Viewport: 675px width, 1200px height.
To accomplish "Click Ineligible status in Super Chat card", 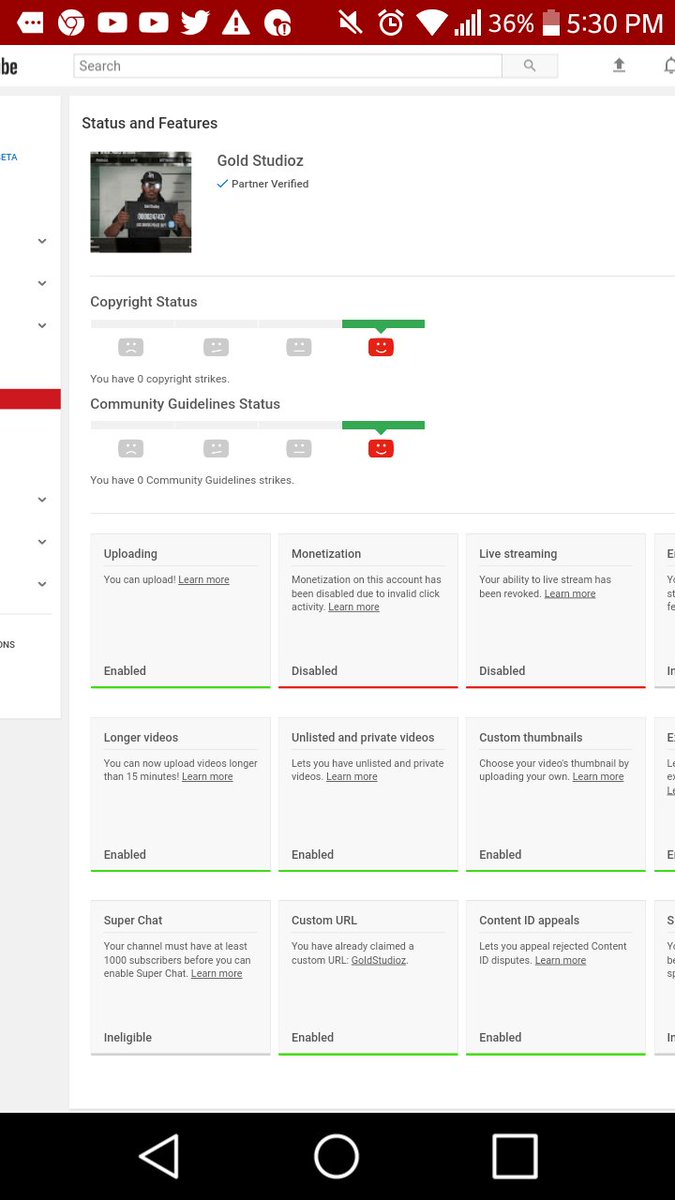I will pos(128,1038).
